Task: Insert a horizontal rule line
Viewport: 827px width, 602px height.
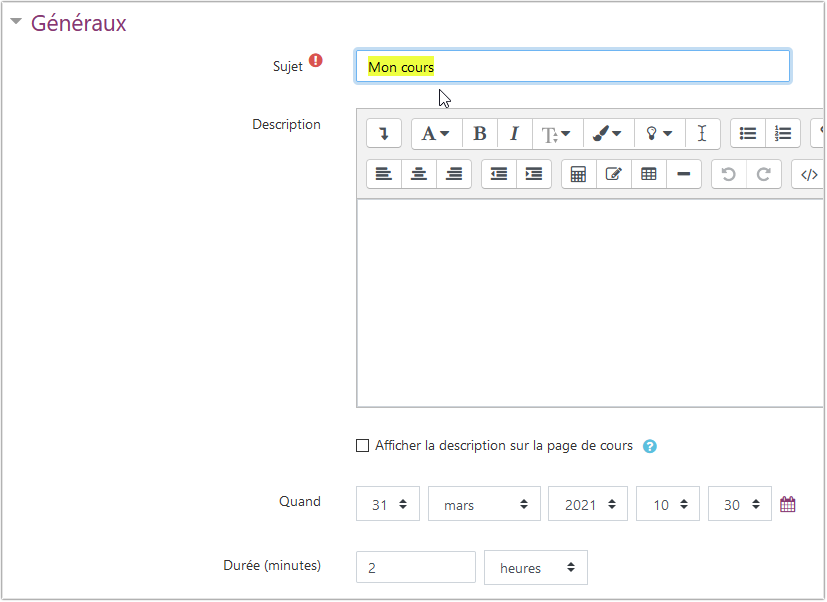Action: pos(683,174)
